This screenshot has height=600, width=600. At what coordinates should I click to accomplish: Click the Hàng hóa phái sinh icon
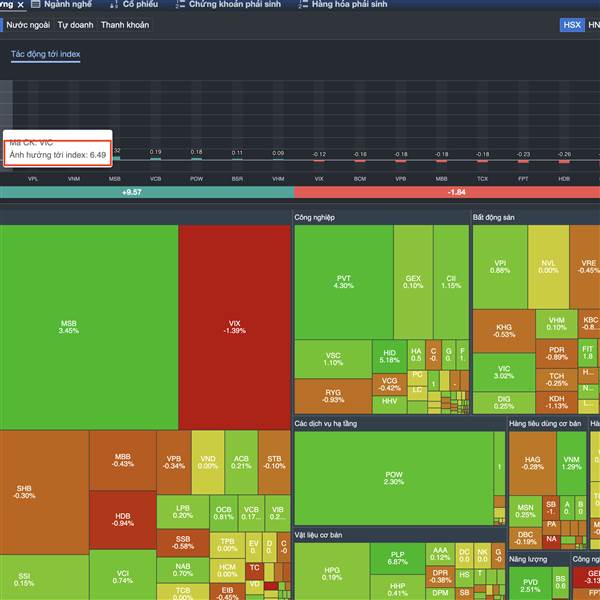303,5
